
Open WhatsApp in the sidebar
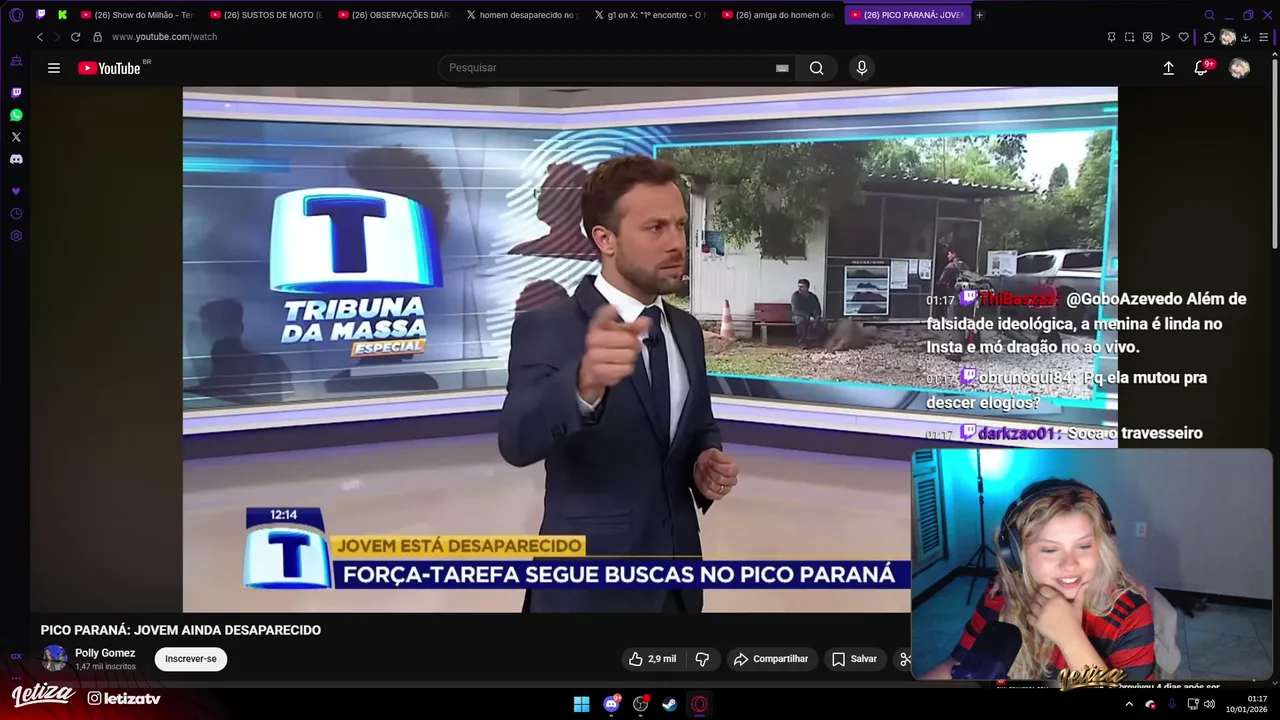coord(16,115)
